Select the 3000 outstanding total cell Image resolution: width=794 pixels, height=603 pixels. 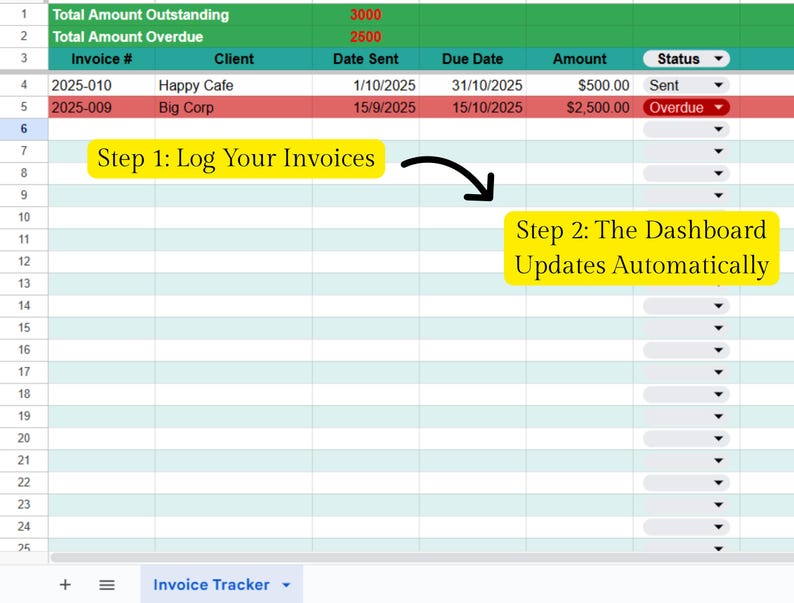coord(366,15)
